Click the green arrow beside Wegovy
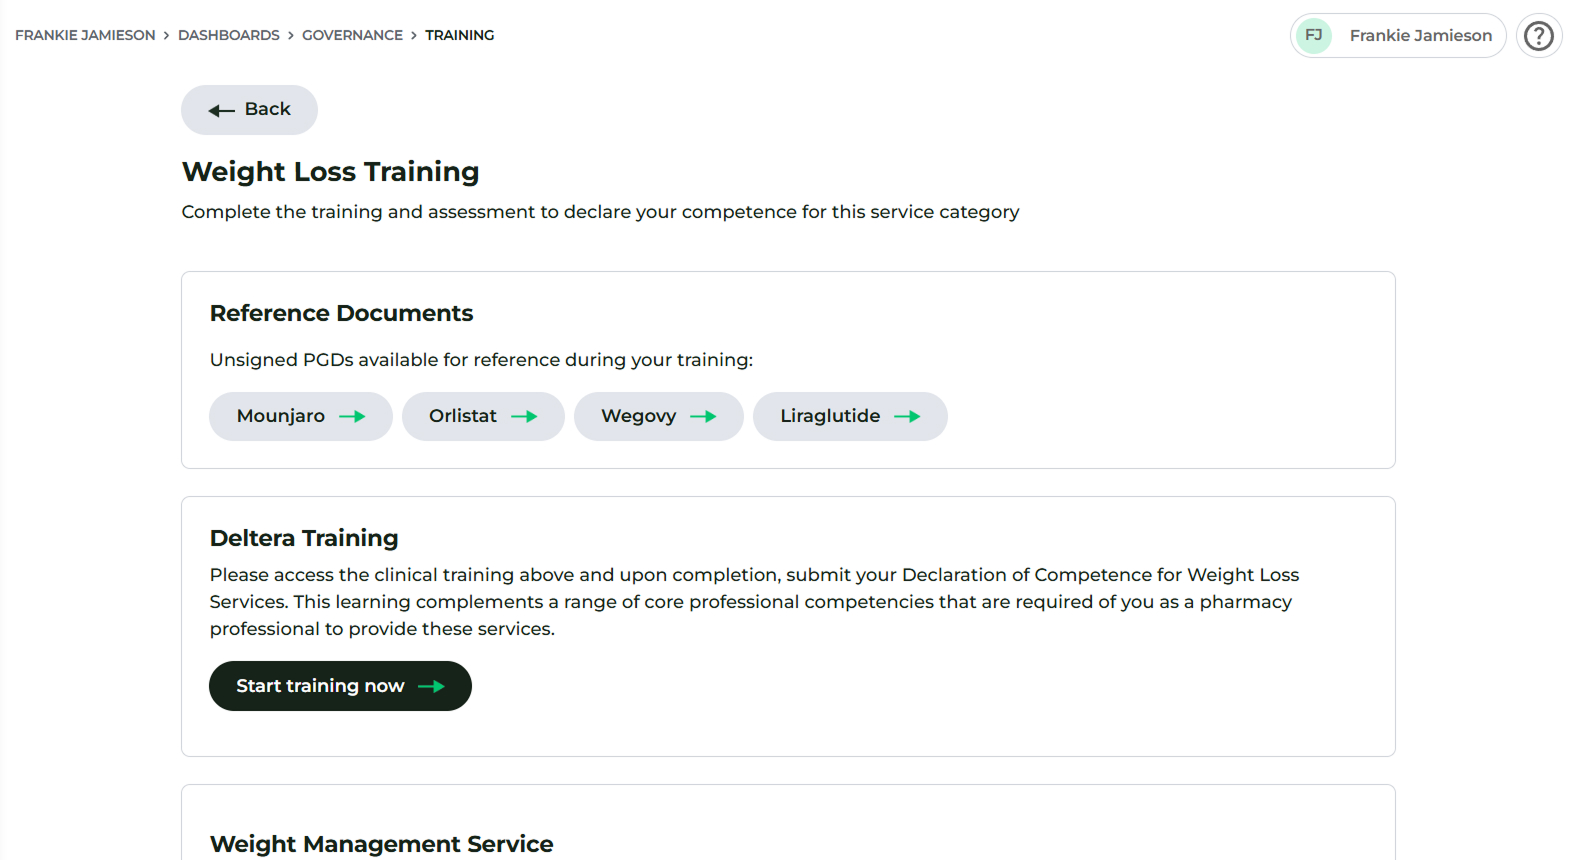Viewport: 1578px width, 860px height. pos(703,417)
